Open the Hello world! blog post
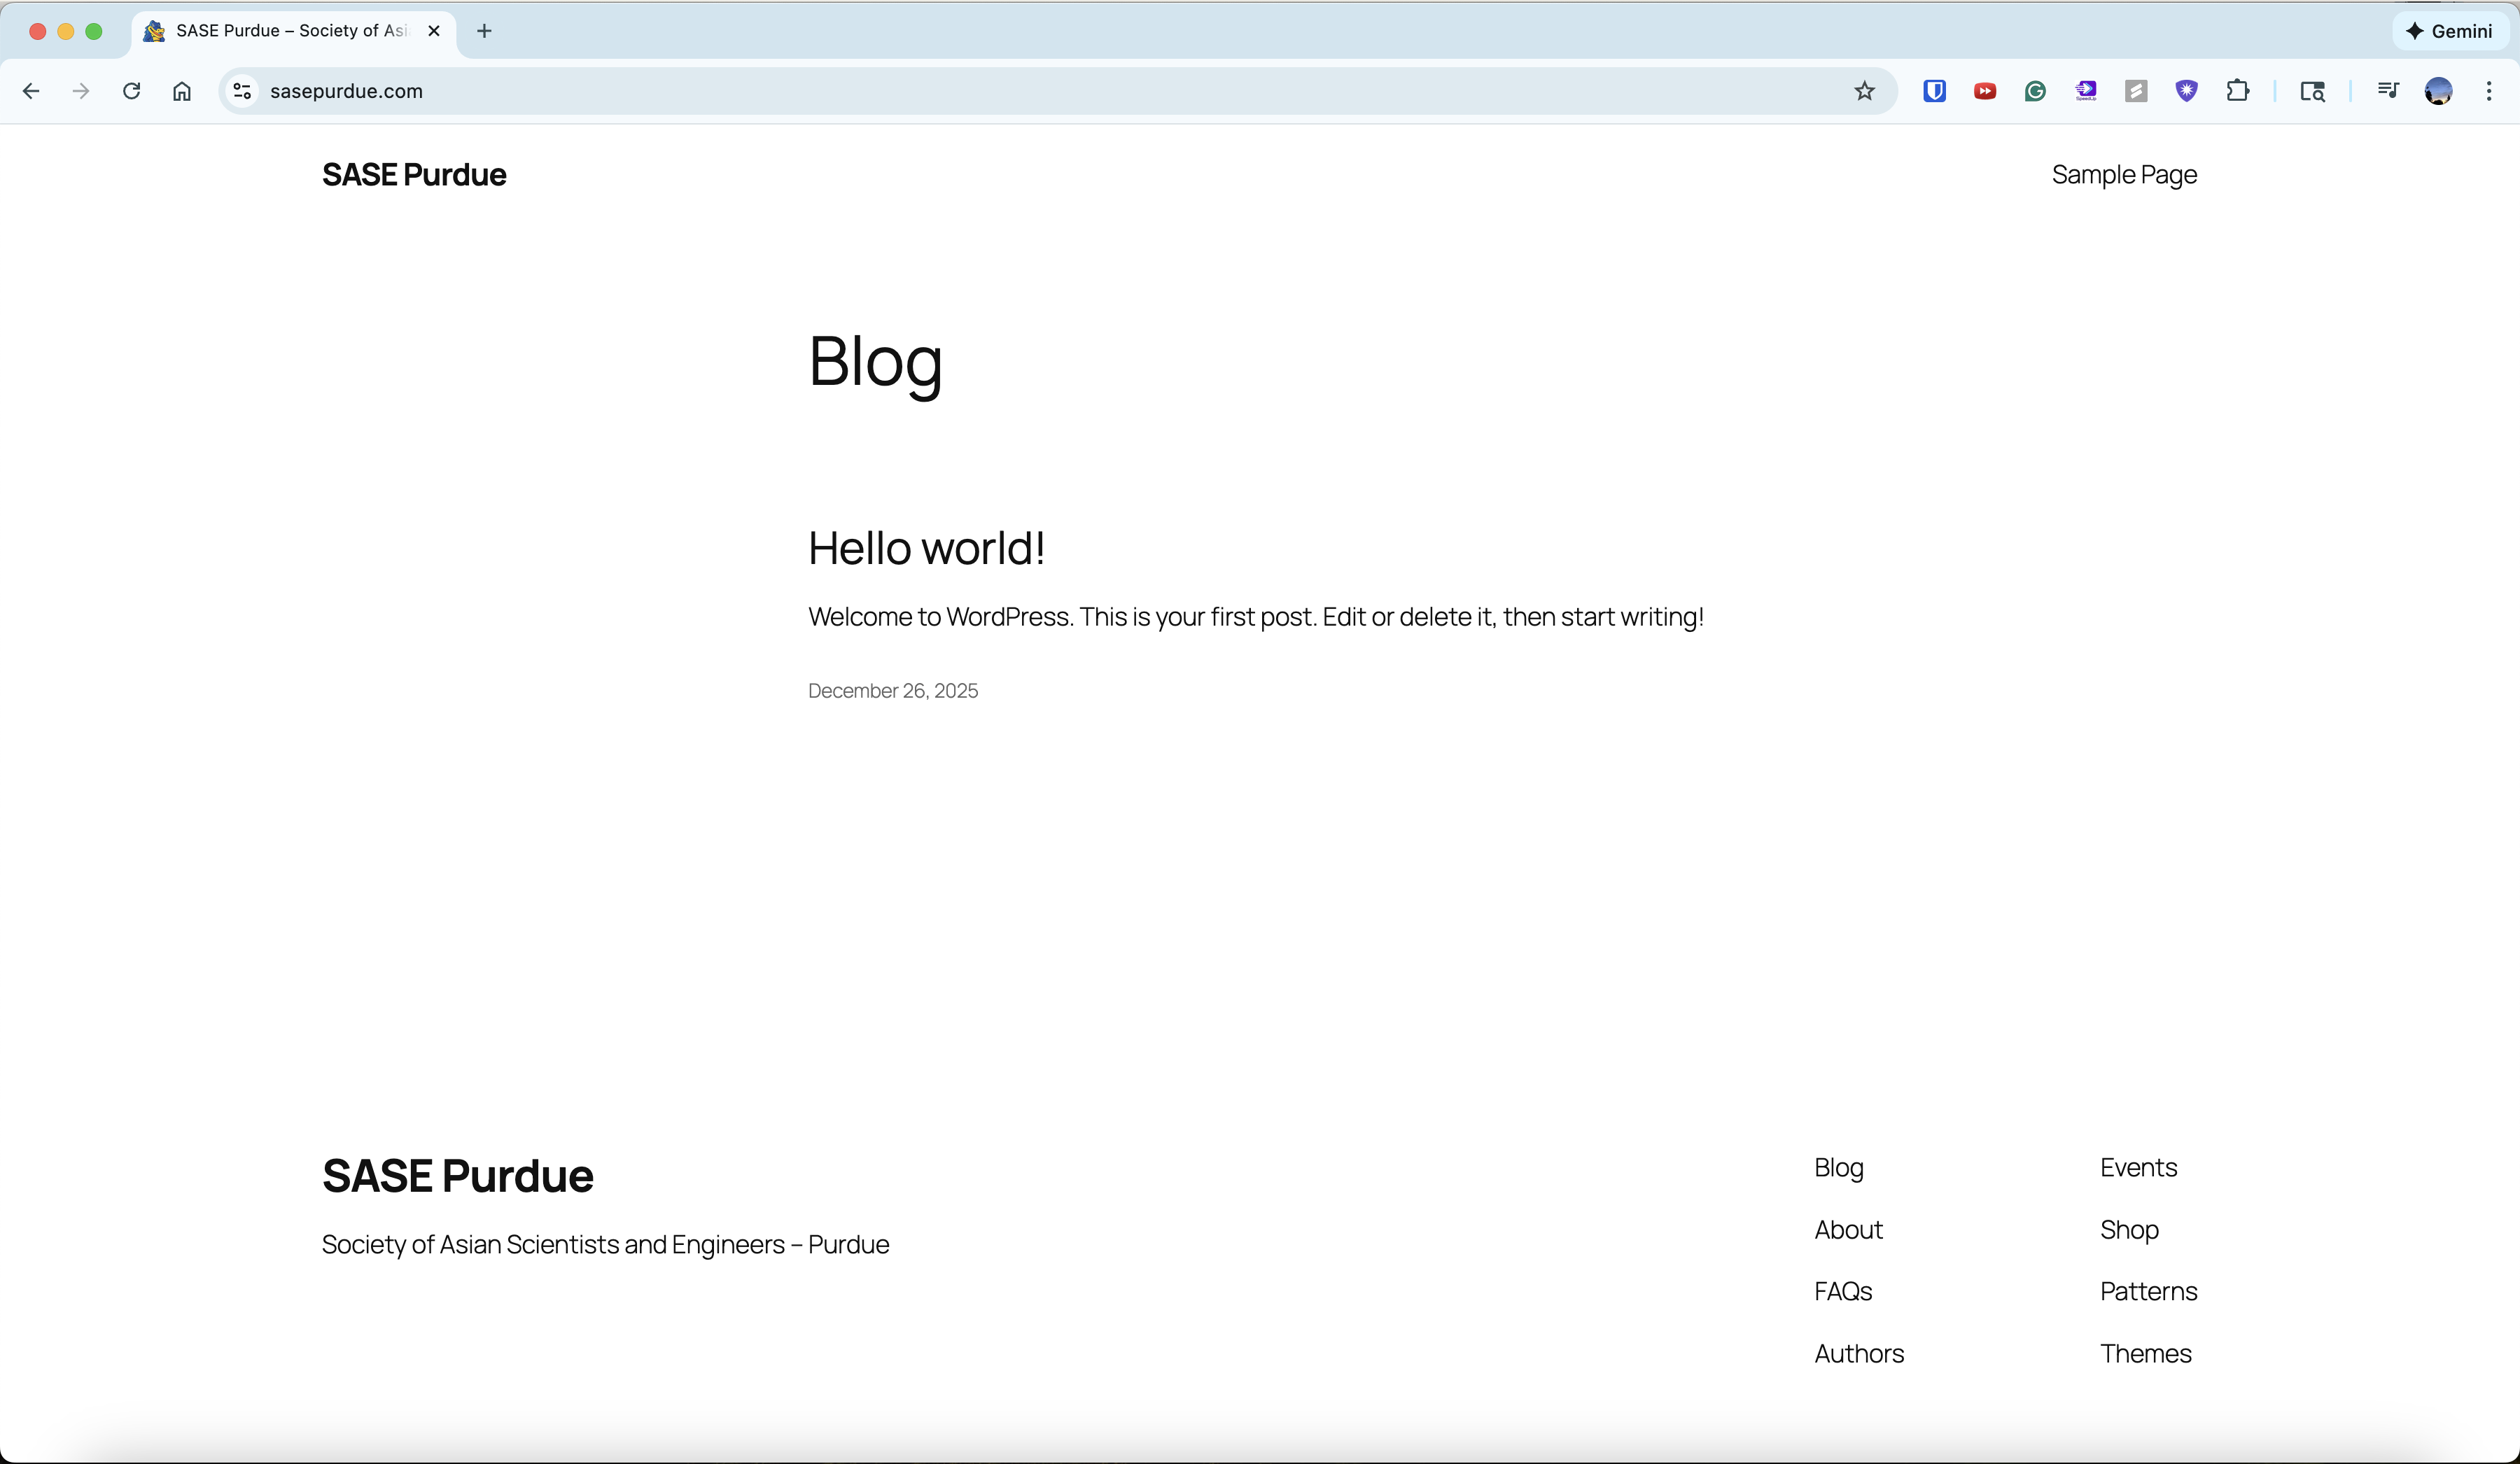The height and width of the screenshot is (1464, 2520). point(925,547)
